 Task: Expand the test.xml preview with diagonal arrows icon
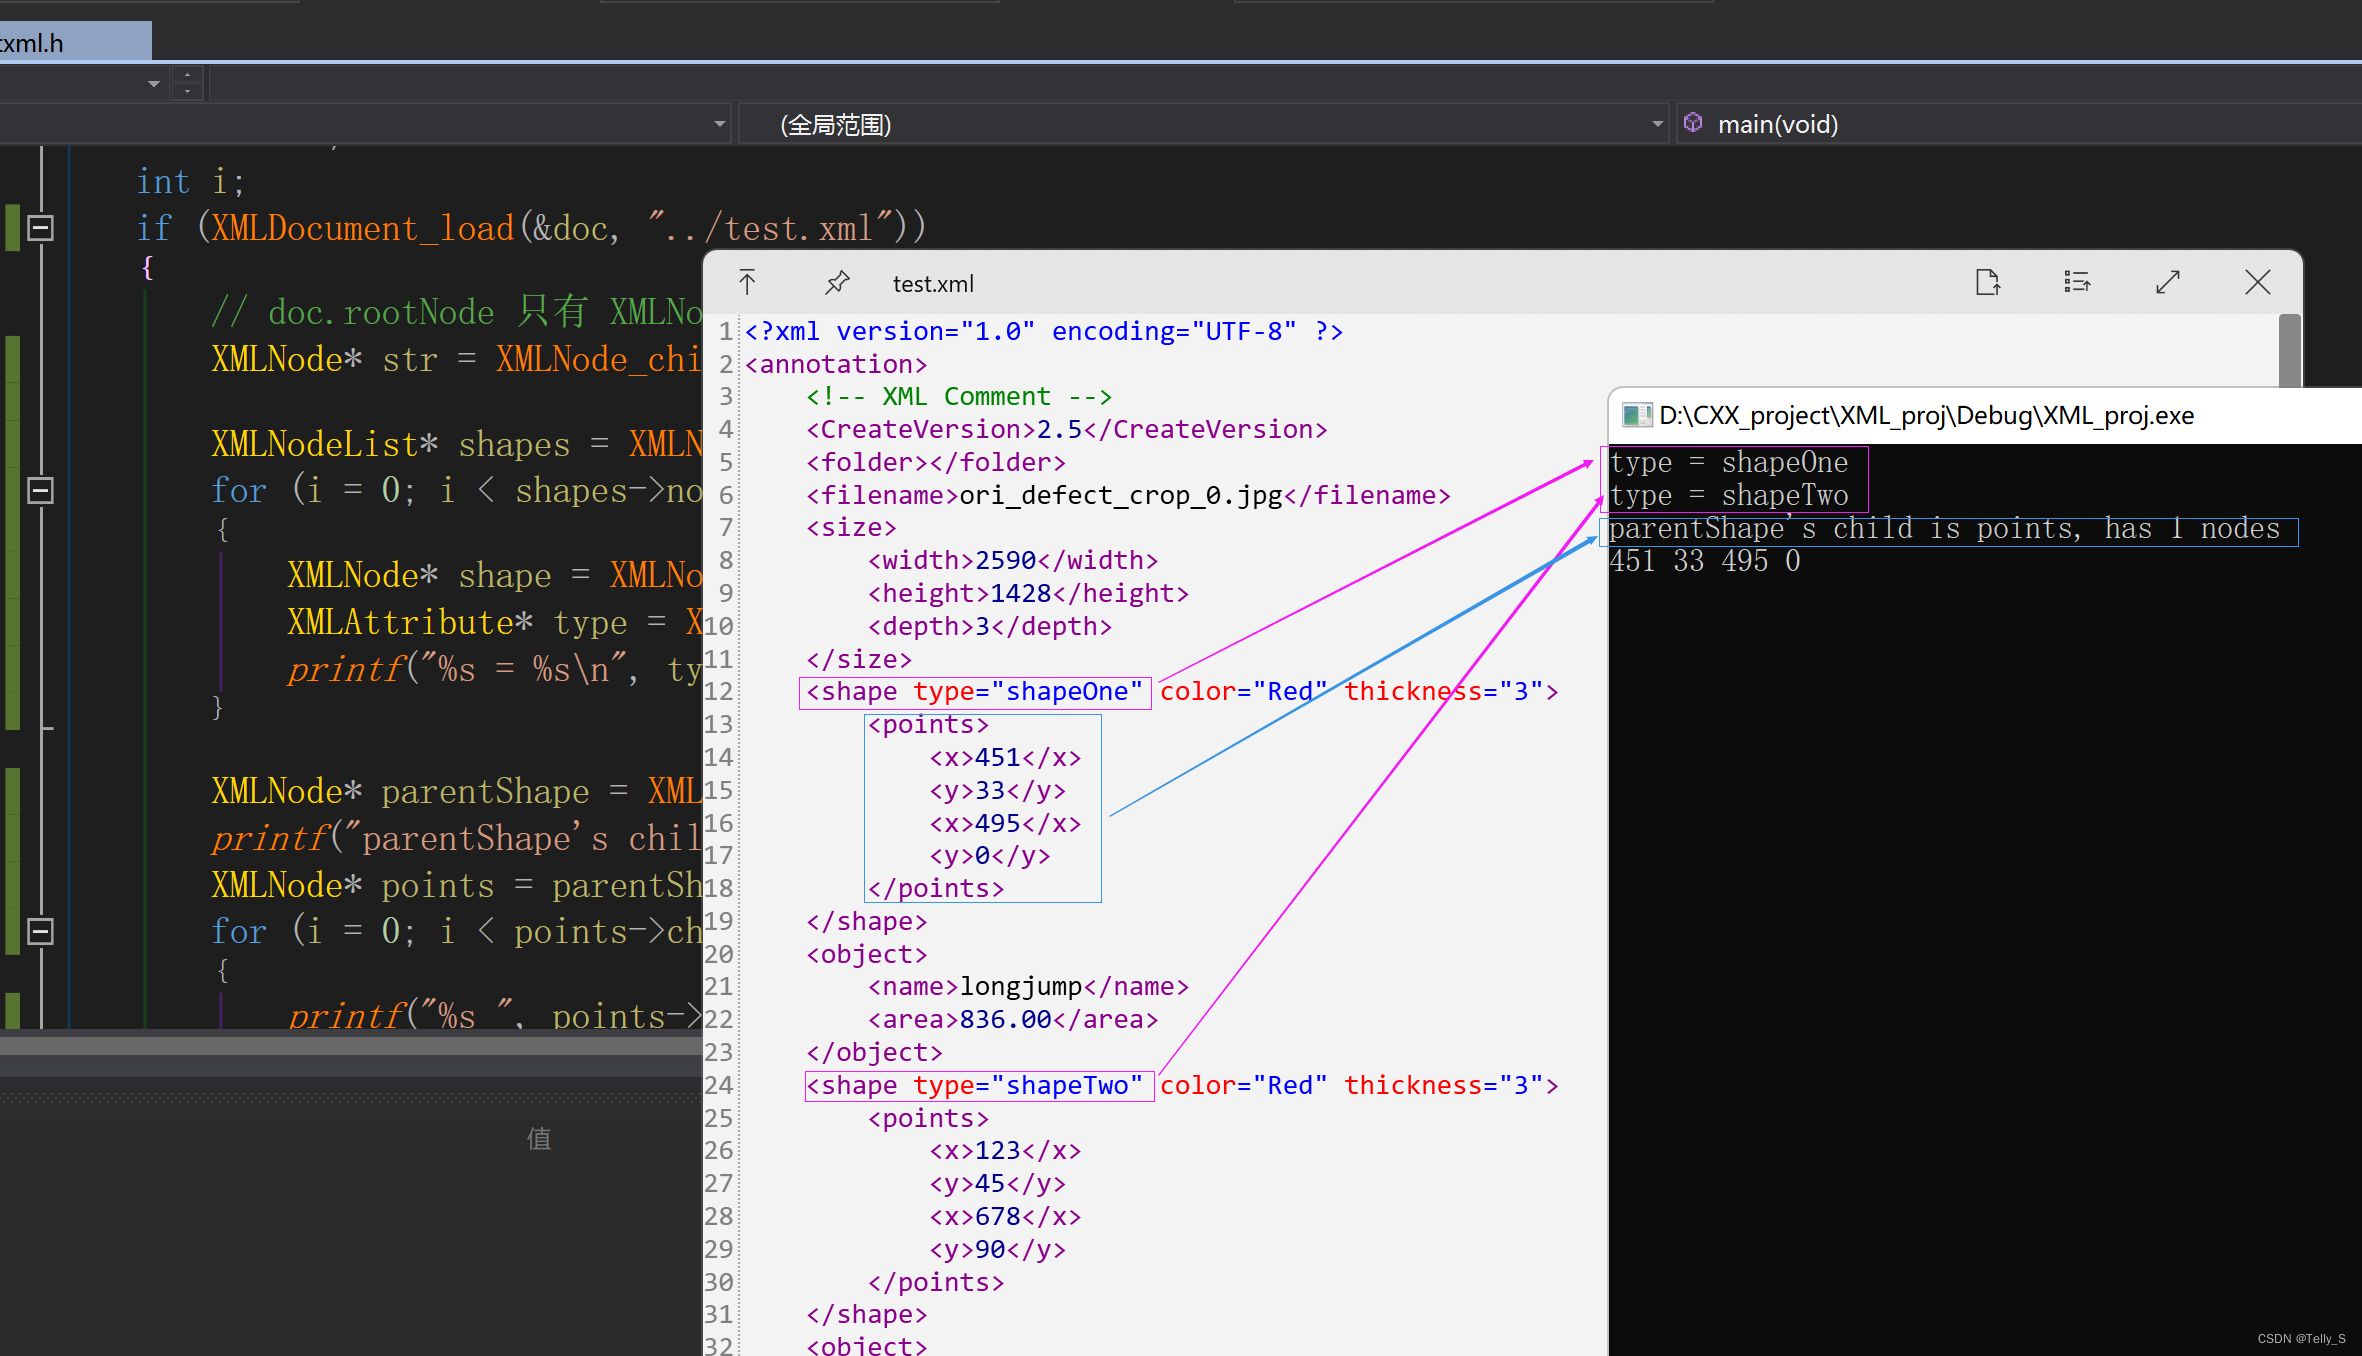coord(2167,283)
